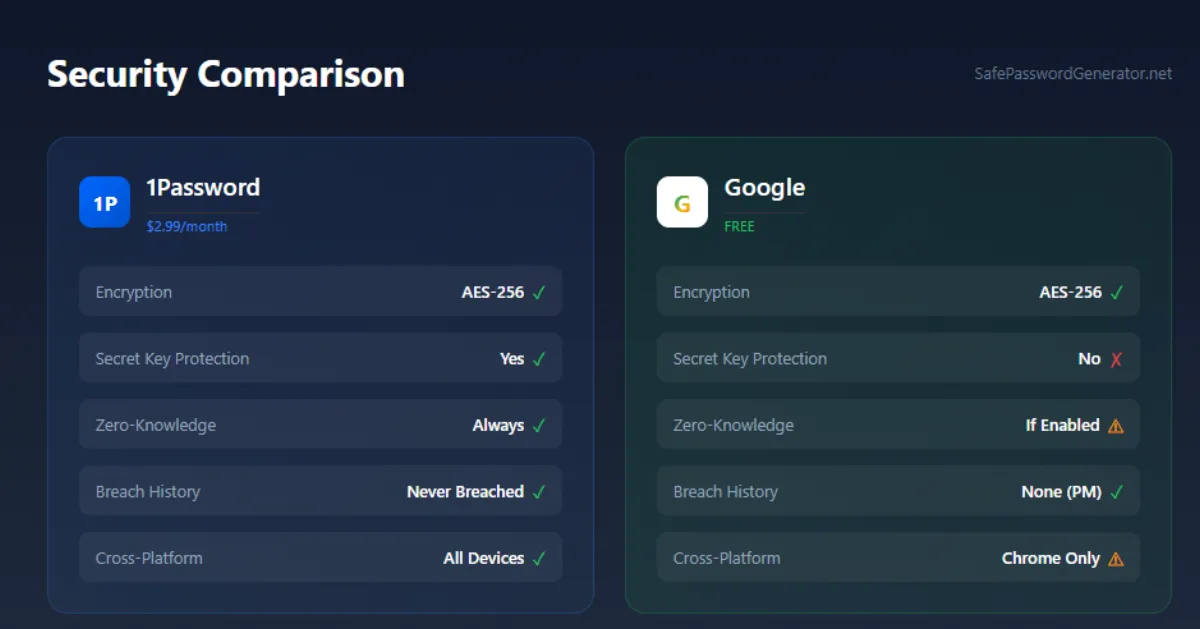This screenshot has width=1200, height=629.
Task: Click checkmark next to 1Password AES-256
Action: pos(539,293)
